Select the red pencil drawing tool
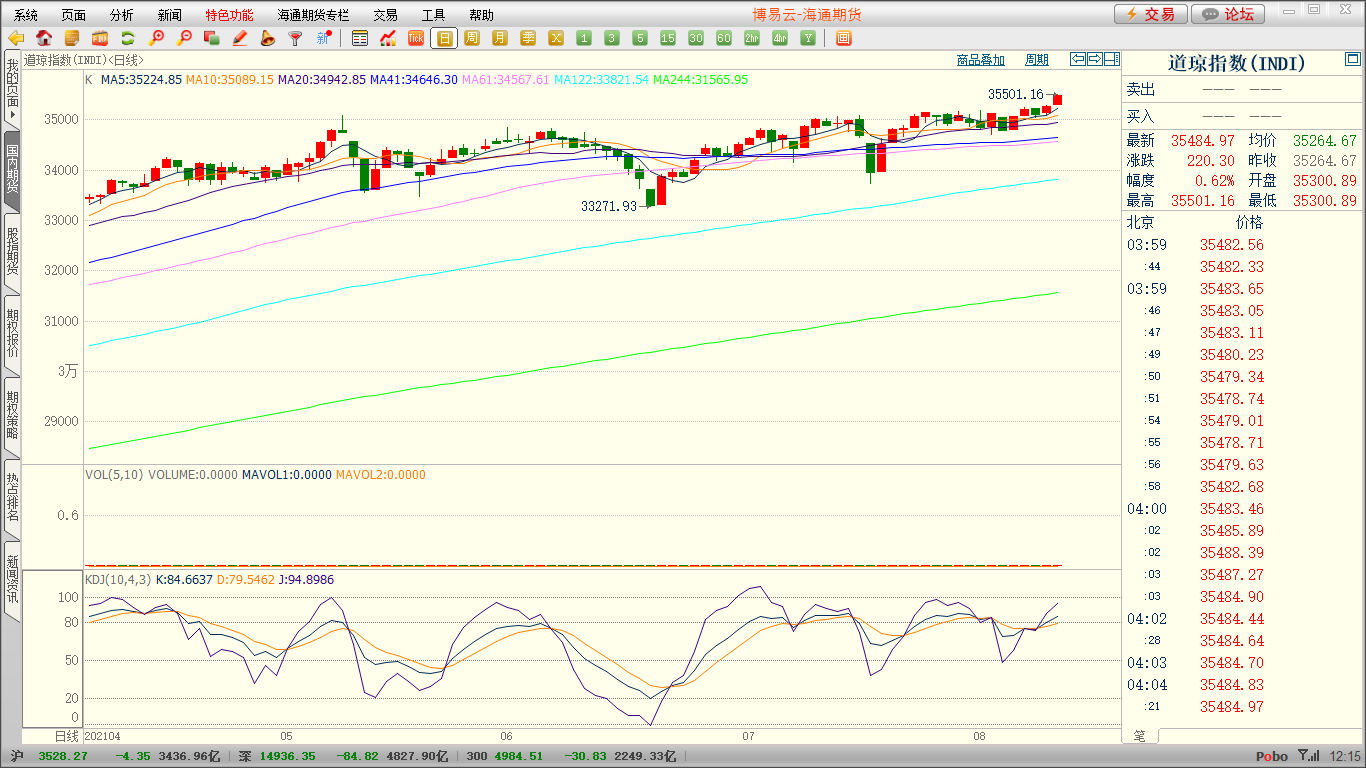Screen dimensions: 1366x768 click(x=239, y=38)
